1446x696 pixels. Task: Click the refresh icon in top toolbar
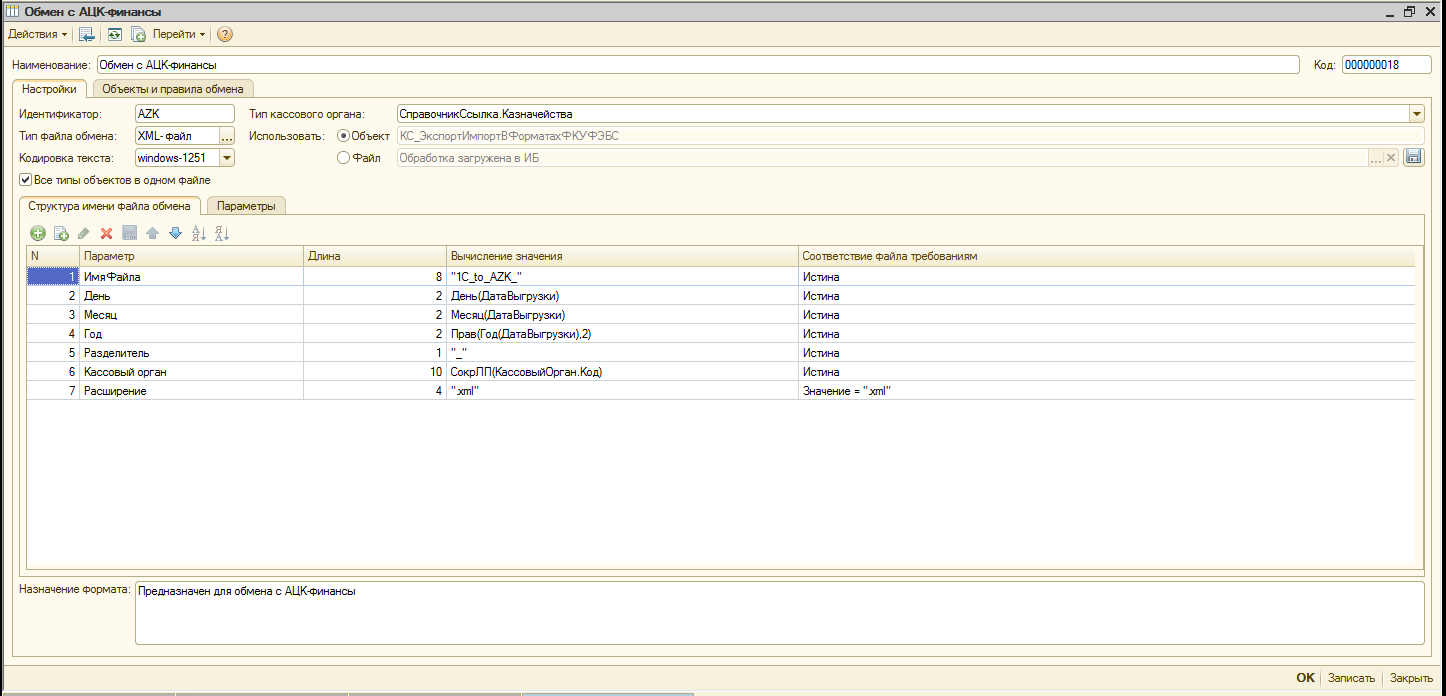point(115,34)
